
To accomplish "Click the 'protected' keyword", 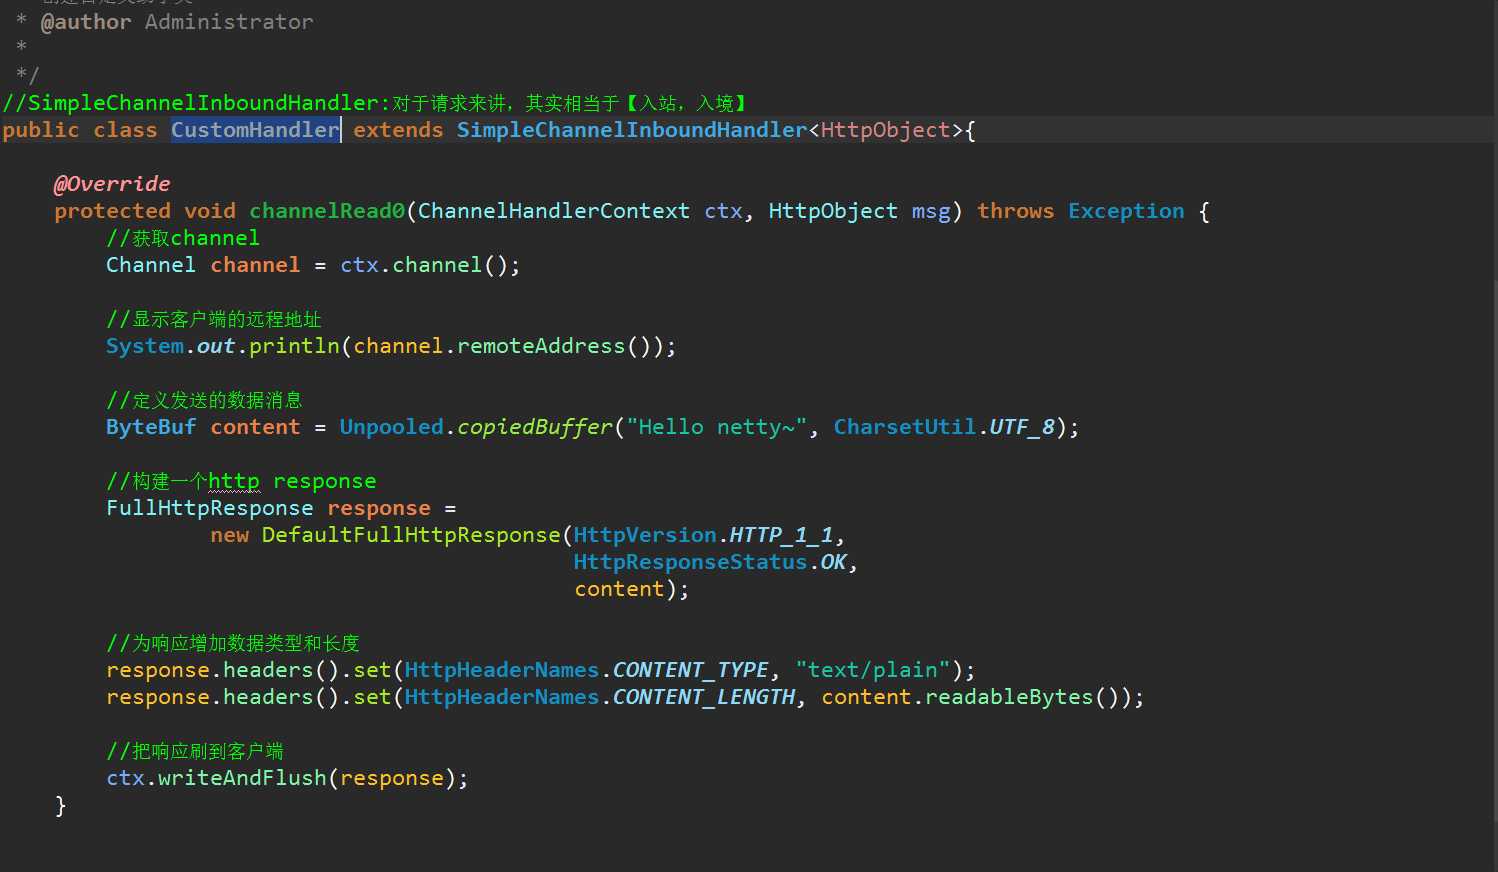I will click(x=112, y=211).
